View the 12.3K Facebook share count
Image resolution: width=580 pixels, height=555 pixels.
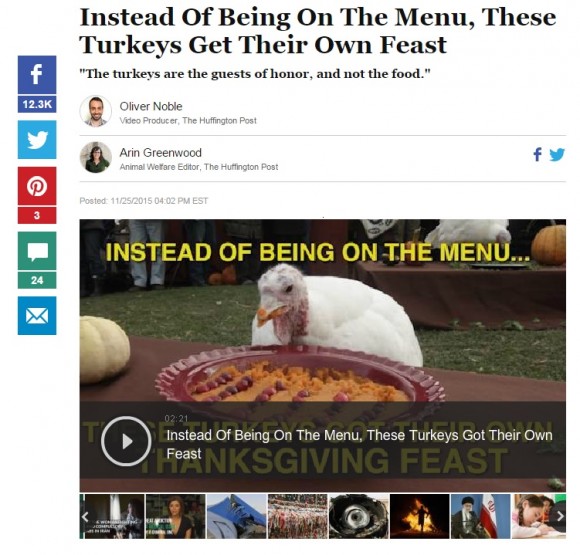tap(37, 104)
